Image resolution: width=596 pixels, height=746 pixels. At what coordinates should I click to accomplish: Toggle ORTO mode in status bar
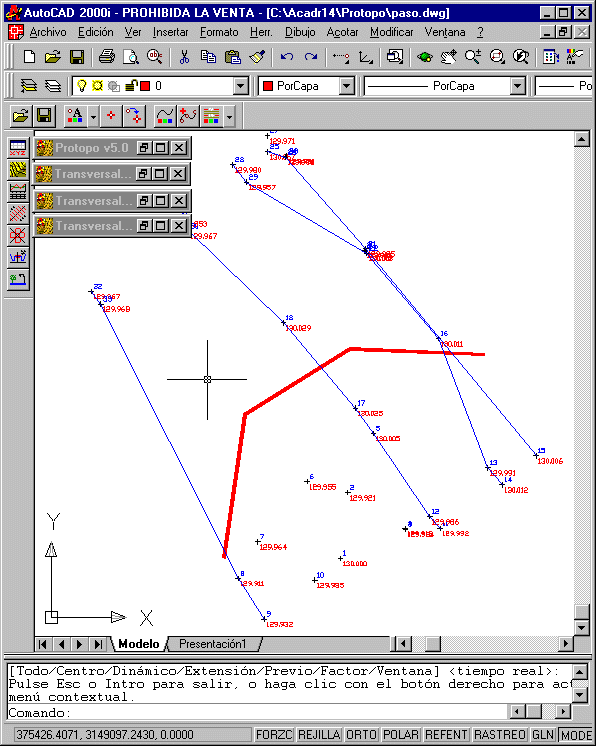tap(361, 735)
